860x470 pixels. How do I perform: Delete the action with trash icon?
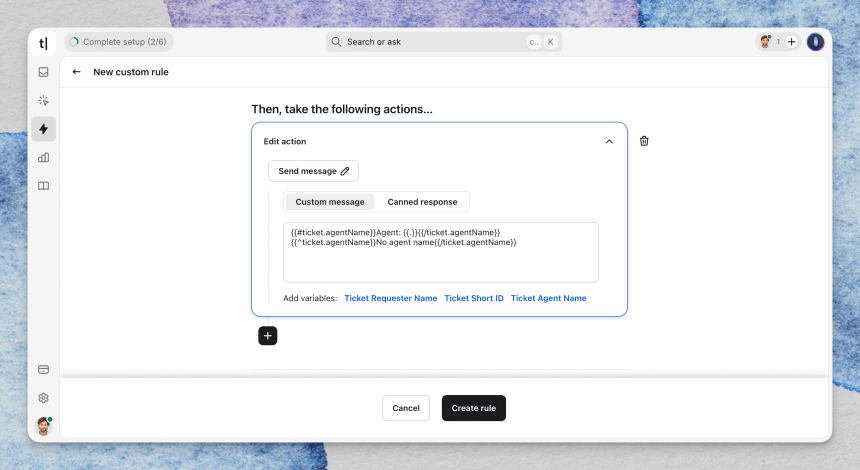(x=644, y=141)
